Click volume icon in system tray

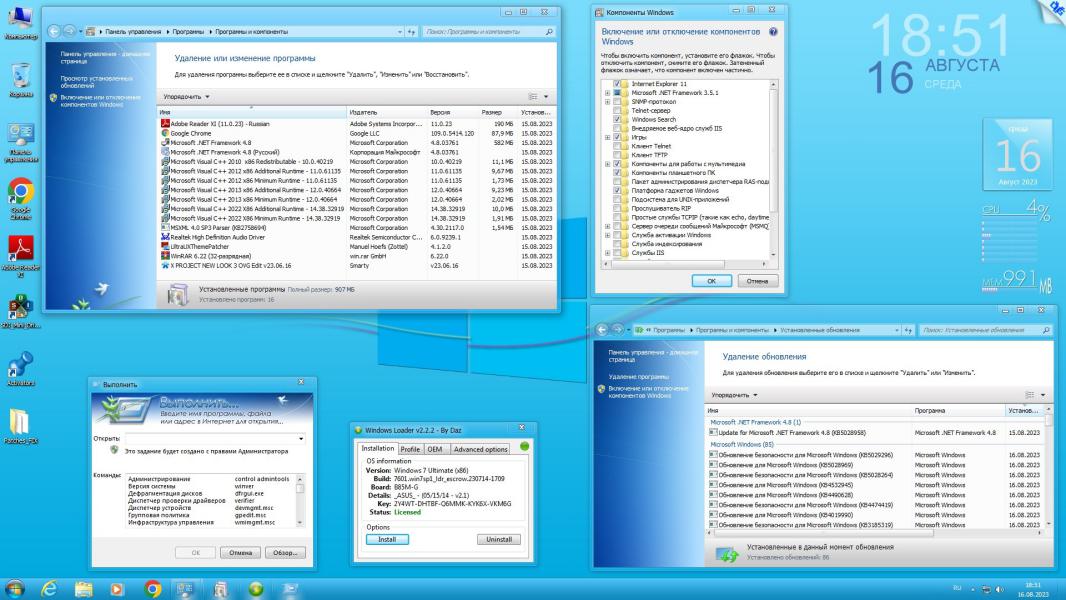(x=1001, y=589)
